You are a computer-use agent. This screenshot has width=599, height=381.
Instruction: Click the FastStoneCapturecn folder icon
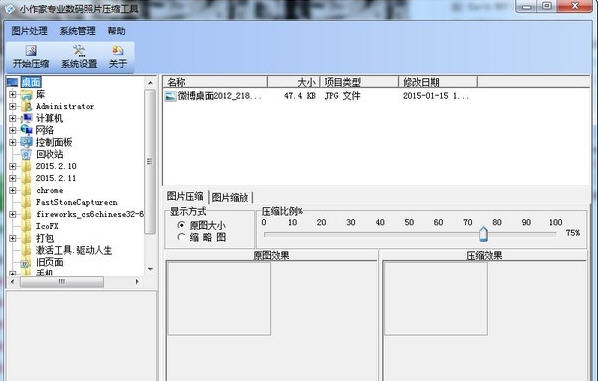pos(26,202)
